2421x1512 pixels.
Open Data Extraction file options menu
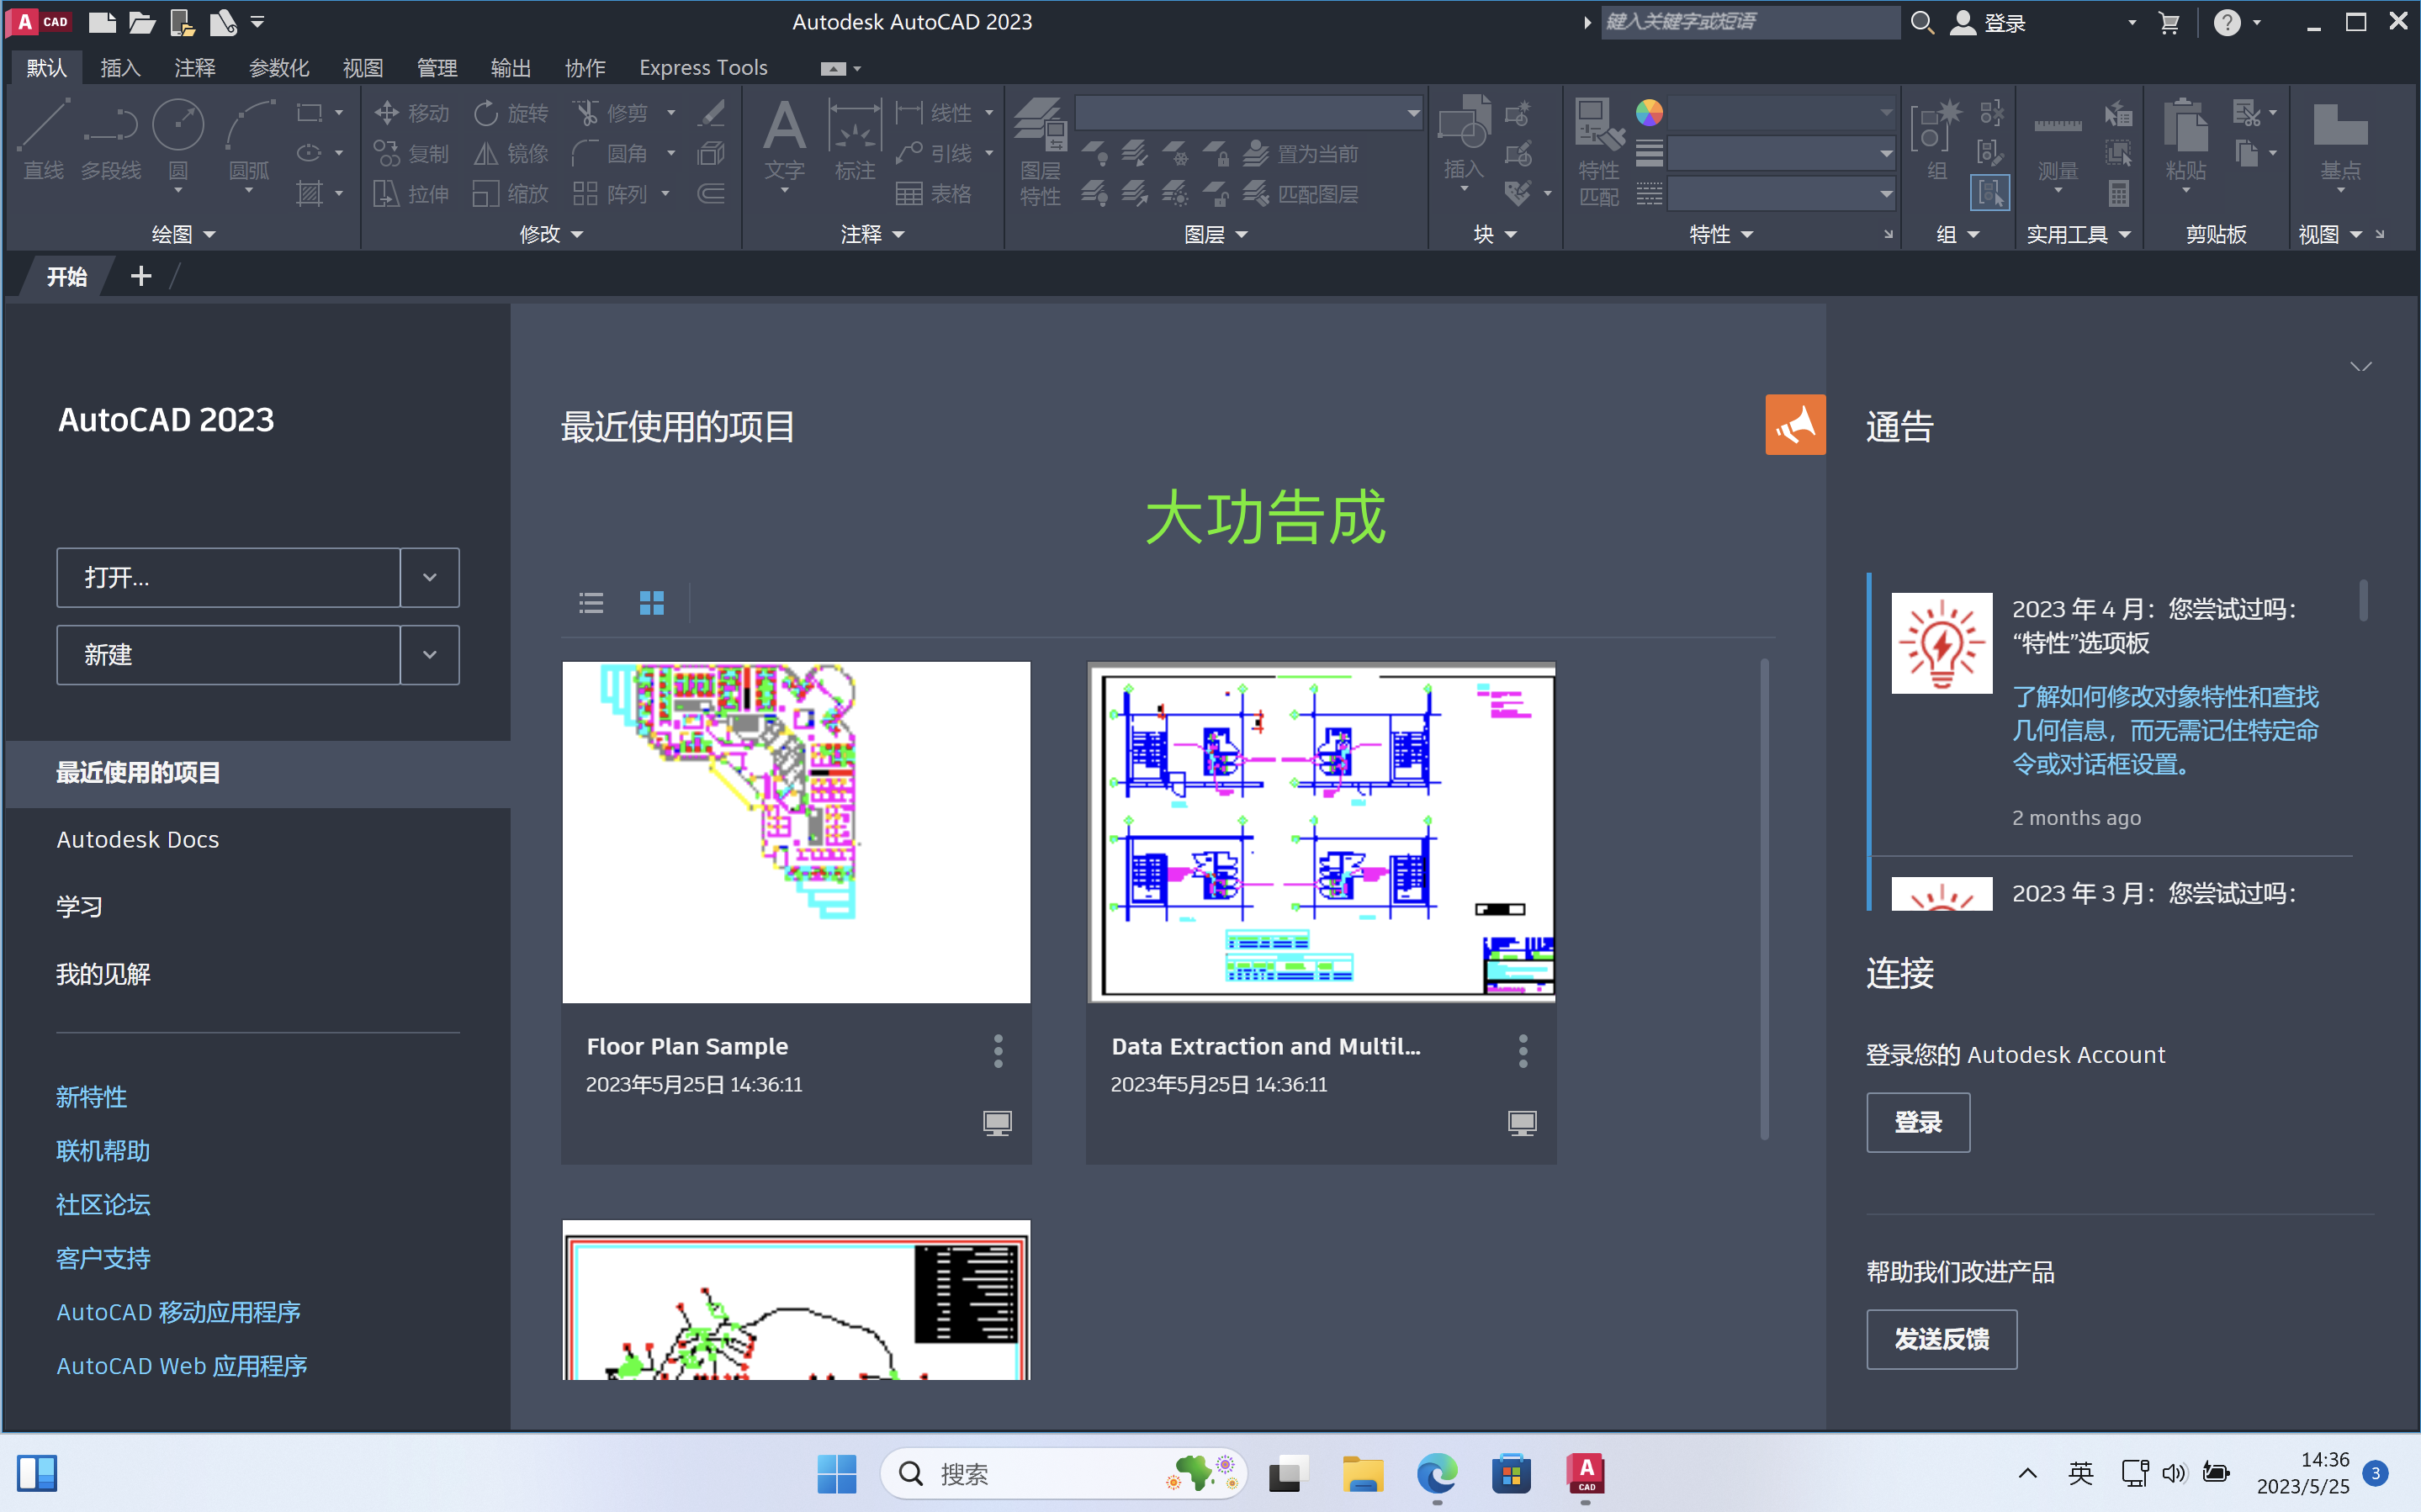coord(1523,1051)
